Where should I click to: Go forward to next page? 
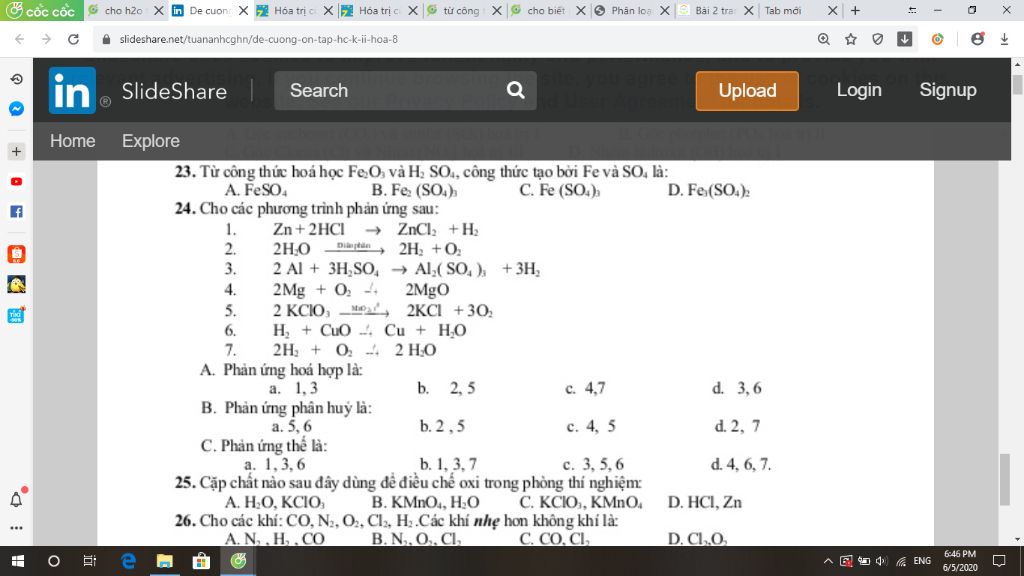pyautogui.click(x=46, y=39)
